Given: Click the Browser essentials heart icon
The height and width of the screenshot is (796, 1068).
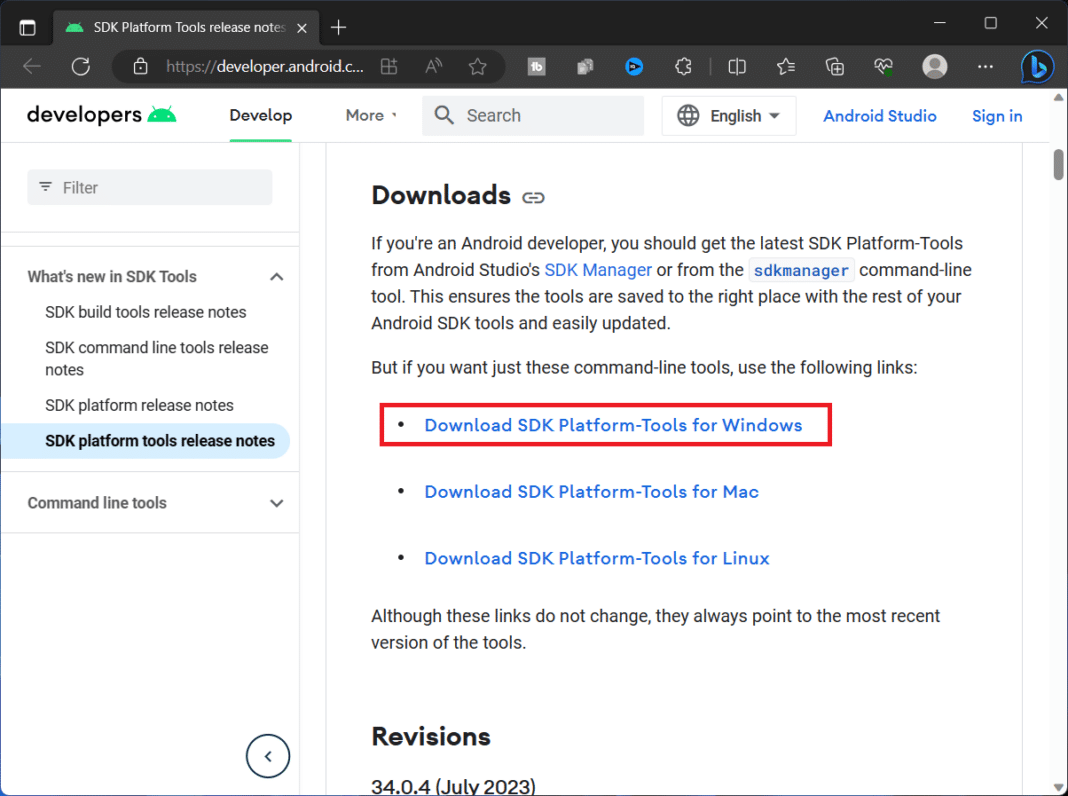Looking at the screenshot, I should click(883, 66).
